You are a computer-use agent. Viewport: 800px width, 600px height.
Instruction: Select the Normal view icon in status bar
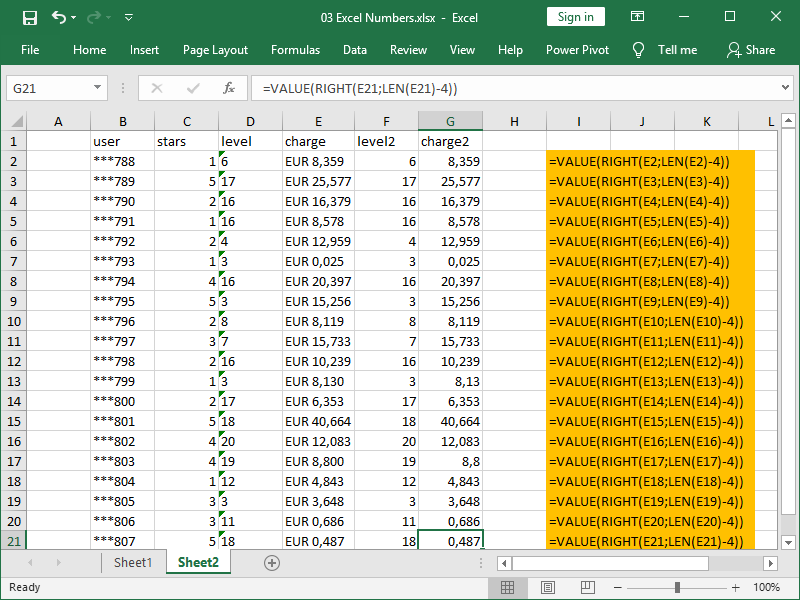(x=508, y=588)
